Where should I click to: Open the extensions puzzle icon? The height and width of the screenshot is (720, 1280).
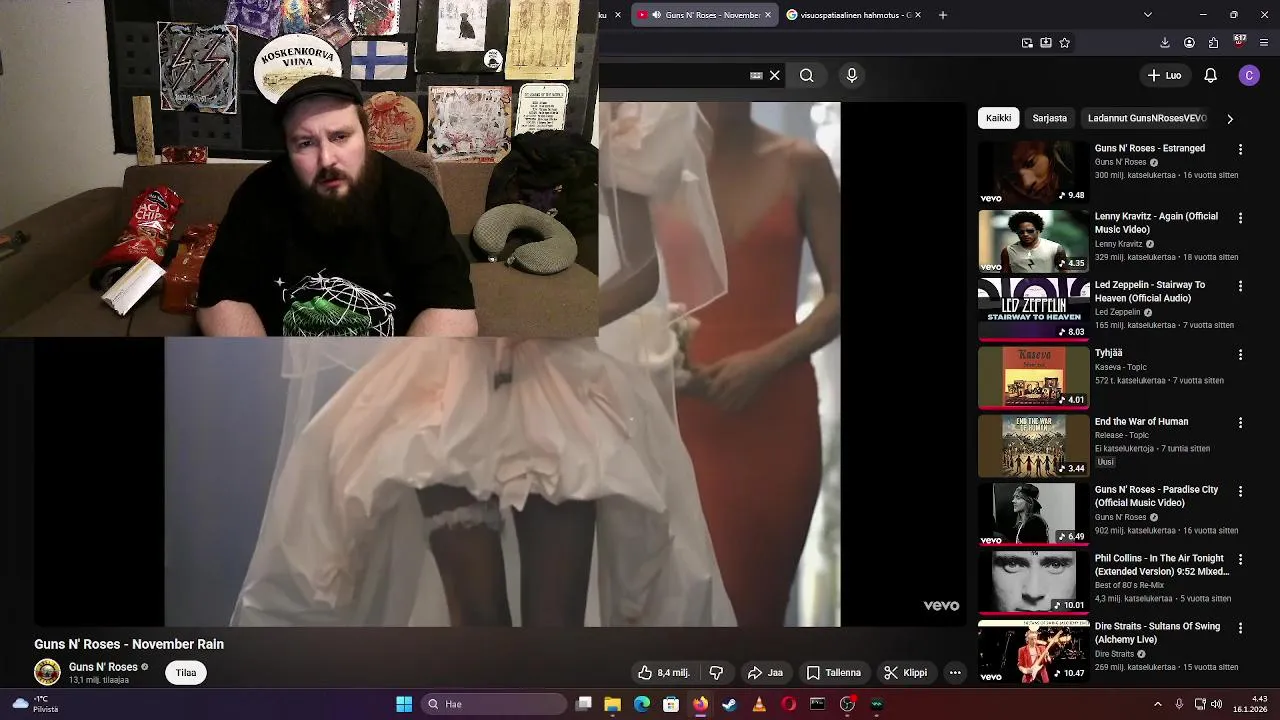click(x=1213, y=43)
